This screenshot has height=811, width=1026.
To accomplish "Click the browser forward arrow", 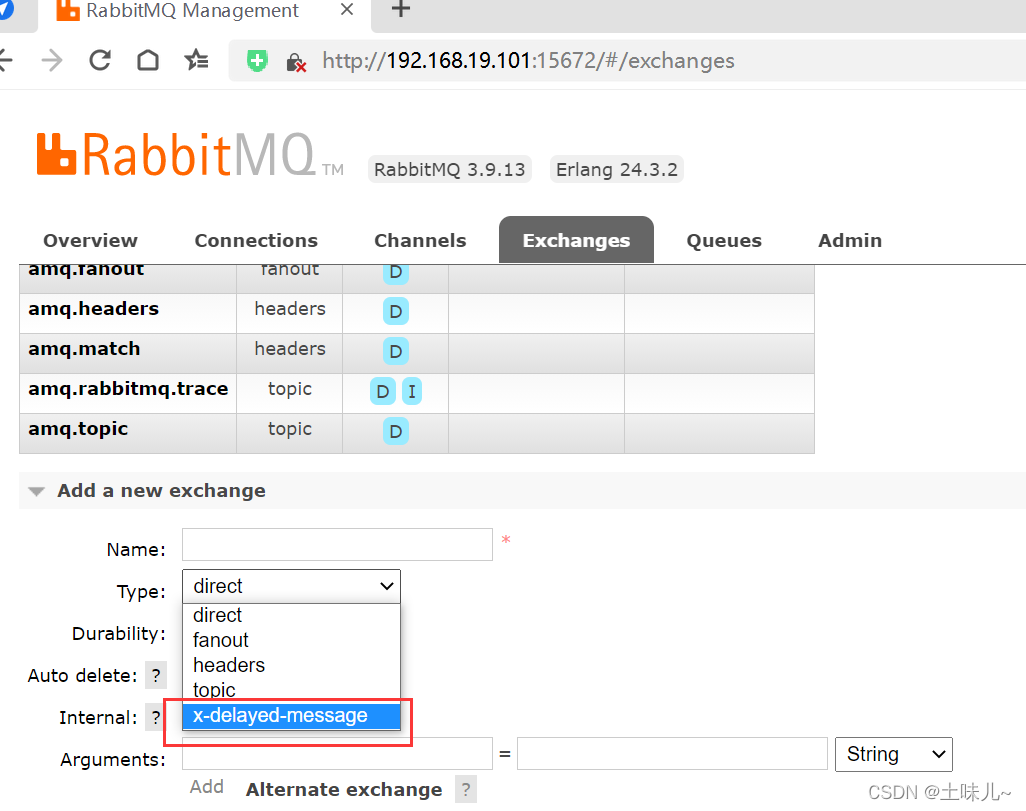I will [52, 61].
